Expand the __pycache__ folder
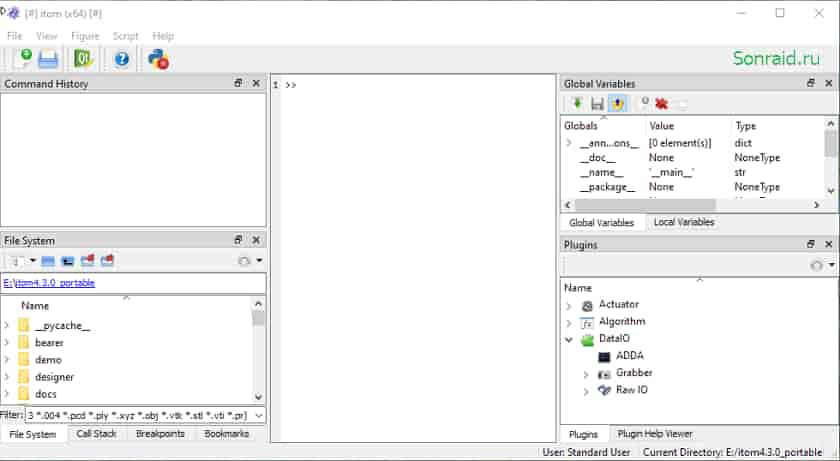Viewport: 840px width, 461px height. point(7,325)
